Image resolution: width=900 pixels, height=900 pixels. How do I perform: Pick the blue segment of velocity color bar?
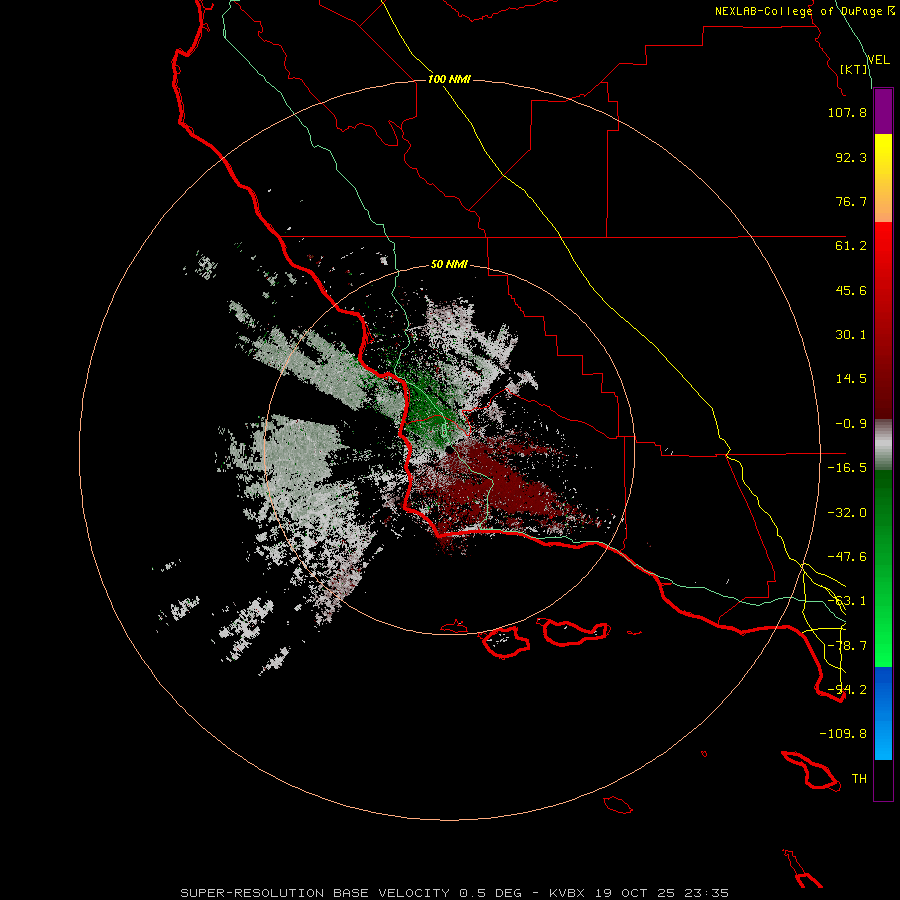(x=883, y=713)
